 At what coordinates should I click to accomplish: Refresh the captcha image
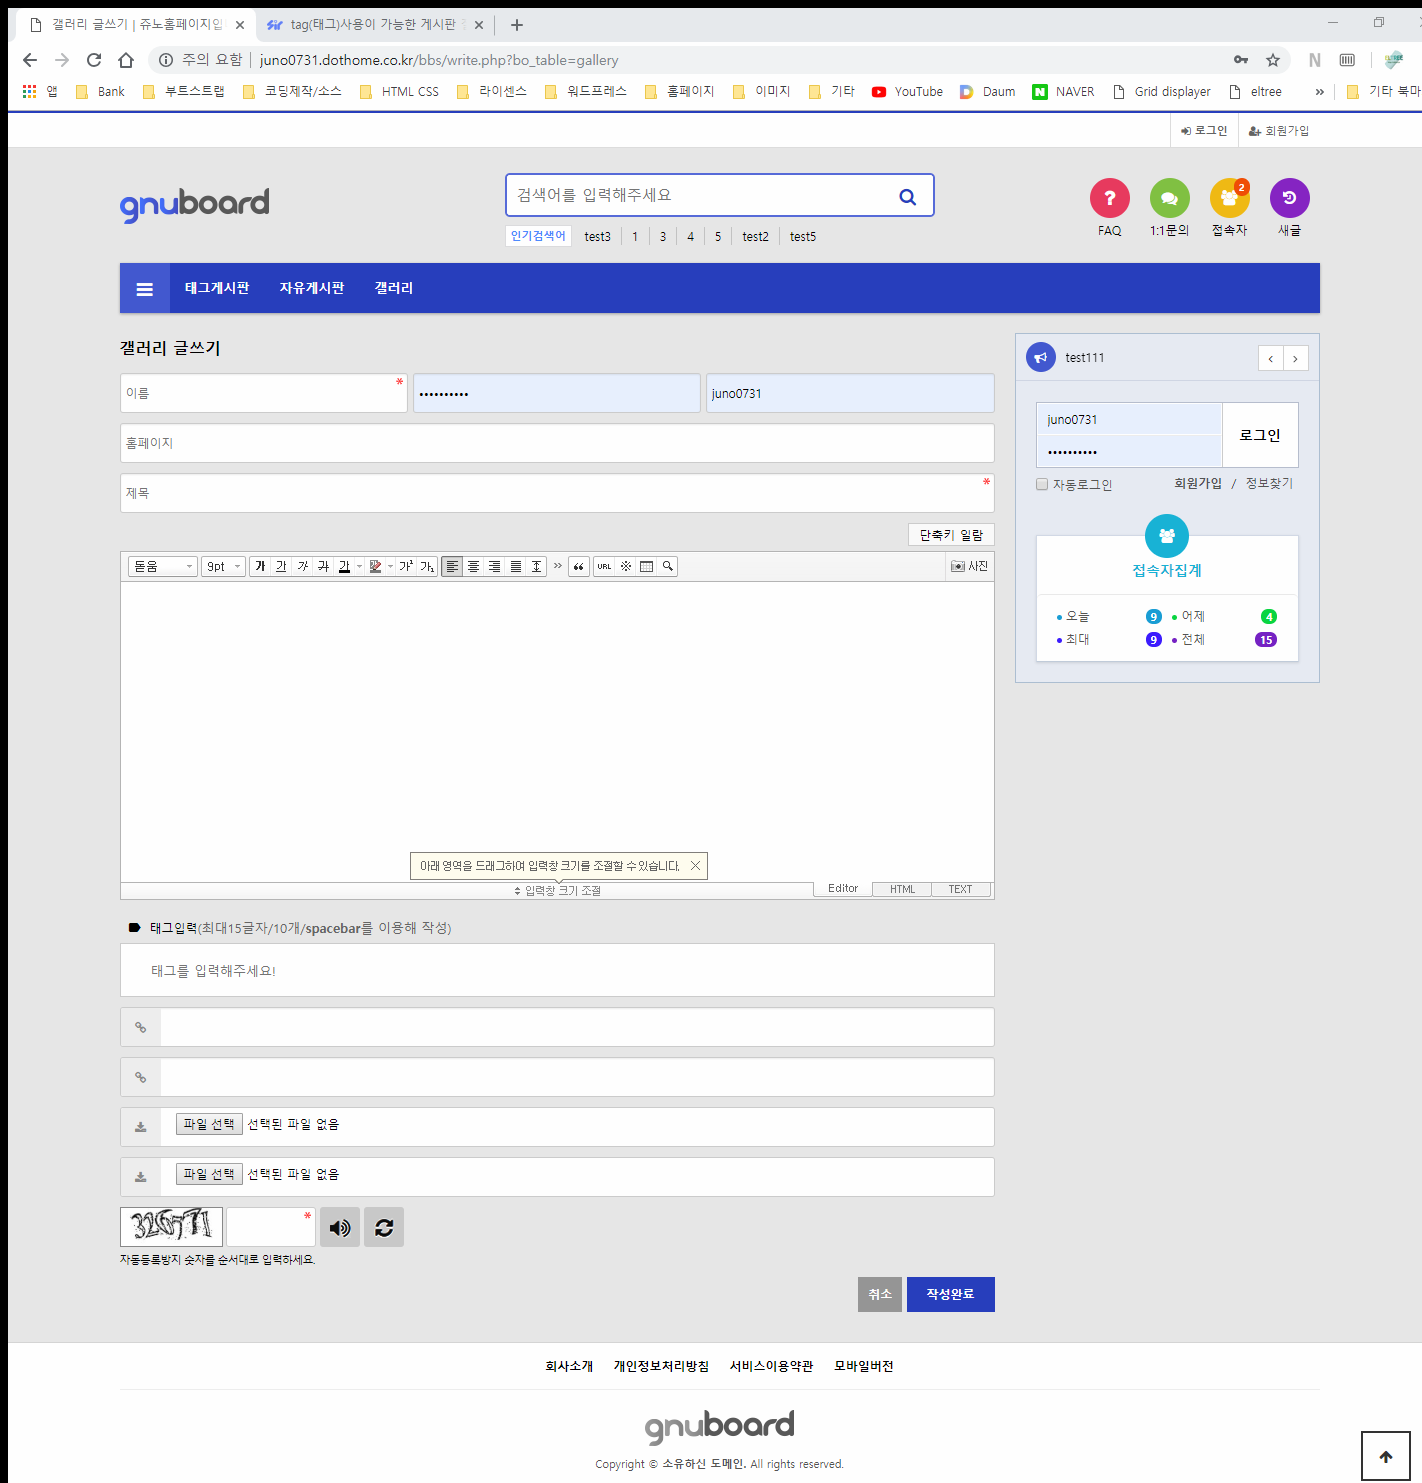[384, 1227]
